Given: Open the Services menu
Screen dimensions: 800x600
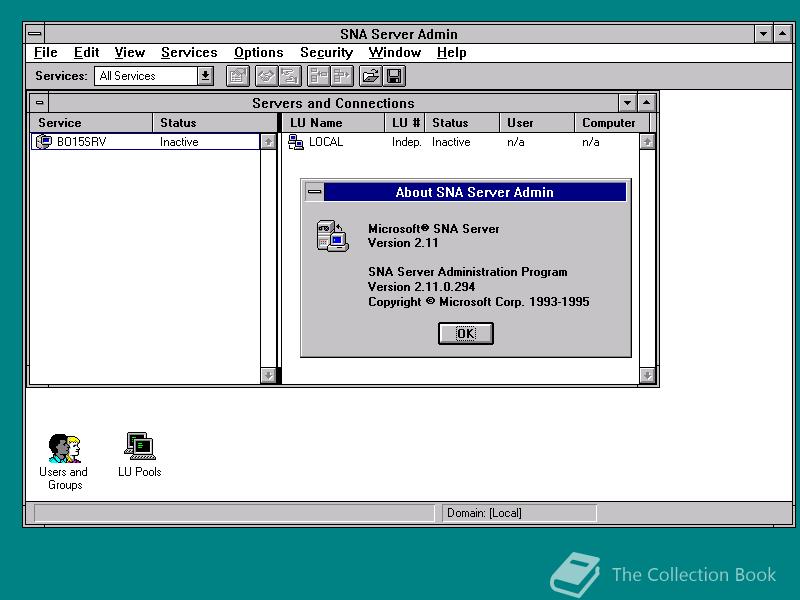Looking at the screenshot, I should [x=189, y=53].
